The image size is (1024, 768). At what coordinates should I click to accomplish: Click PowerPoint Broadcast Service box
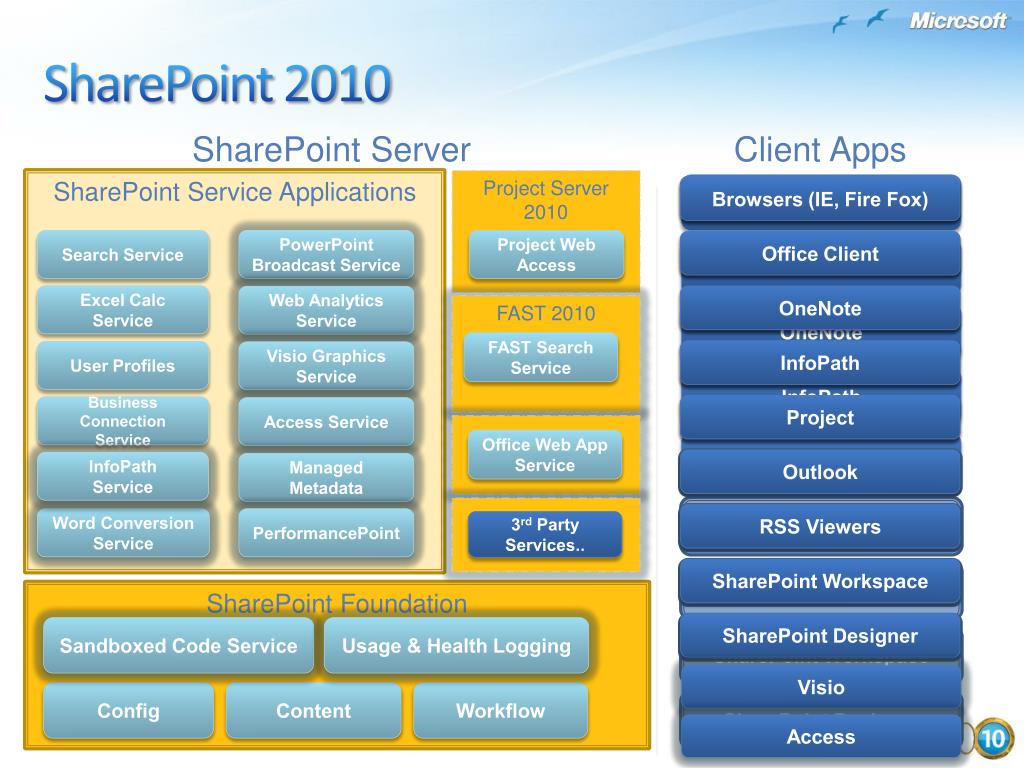click(326, 255)
